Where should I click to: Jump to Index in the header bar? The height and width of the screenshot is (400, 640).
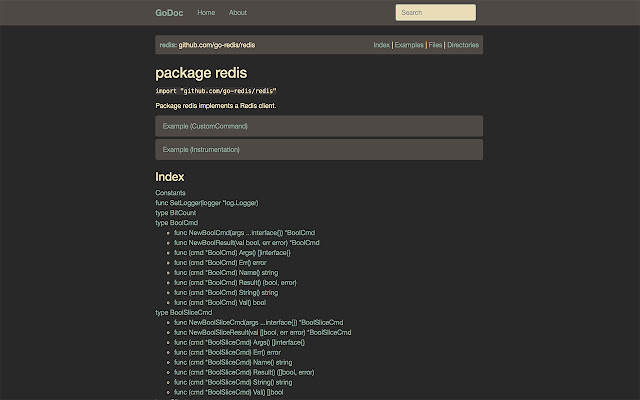pyautogui.click(x=382, y=45)
